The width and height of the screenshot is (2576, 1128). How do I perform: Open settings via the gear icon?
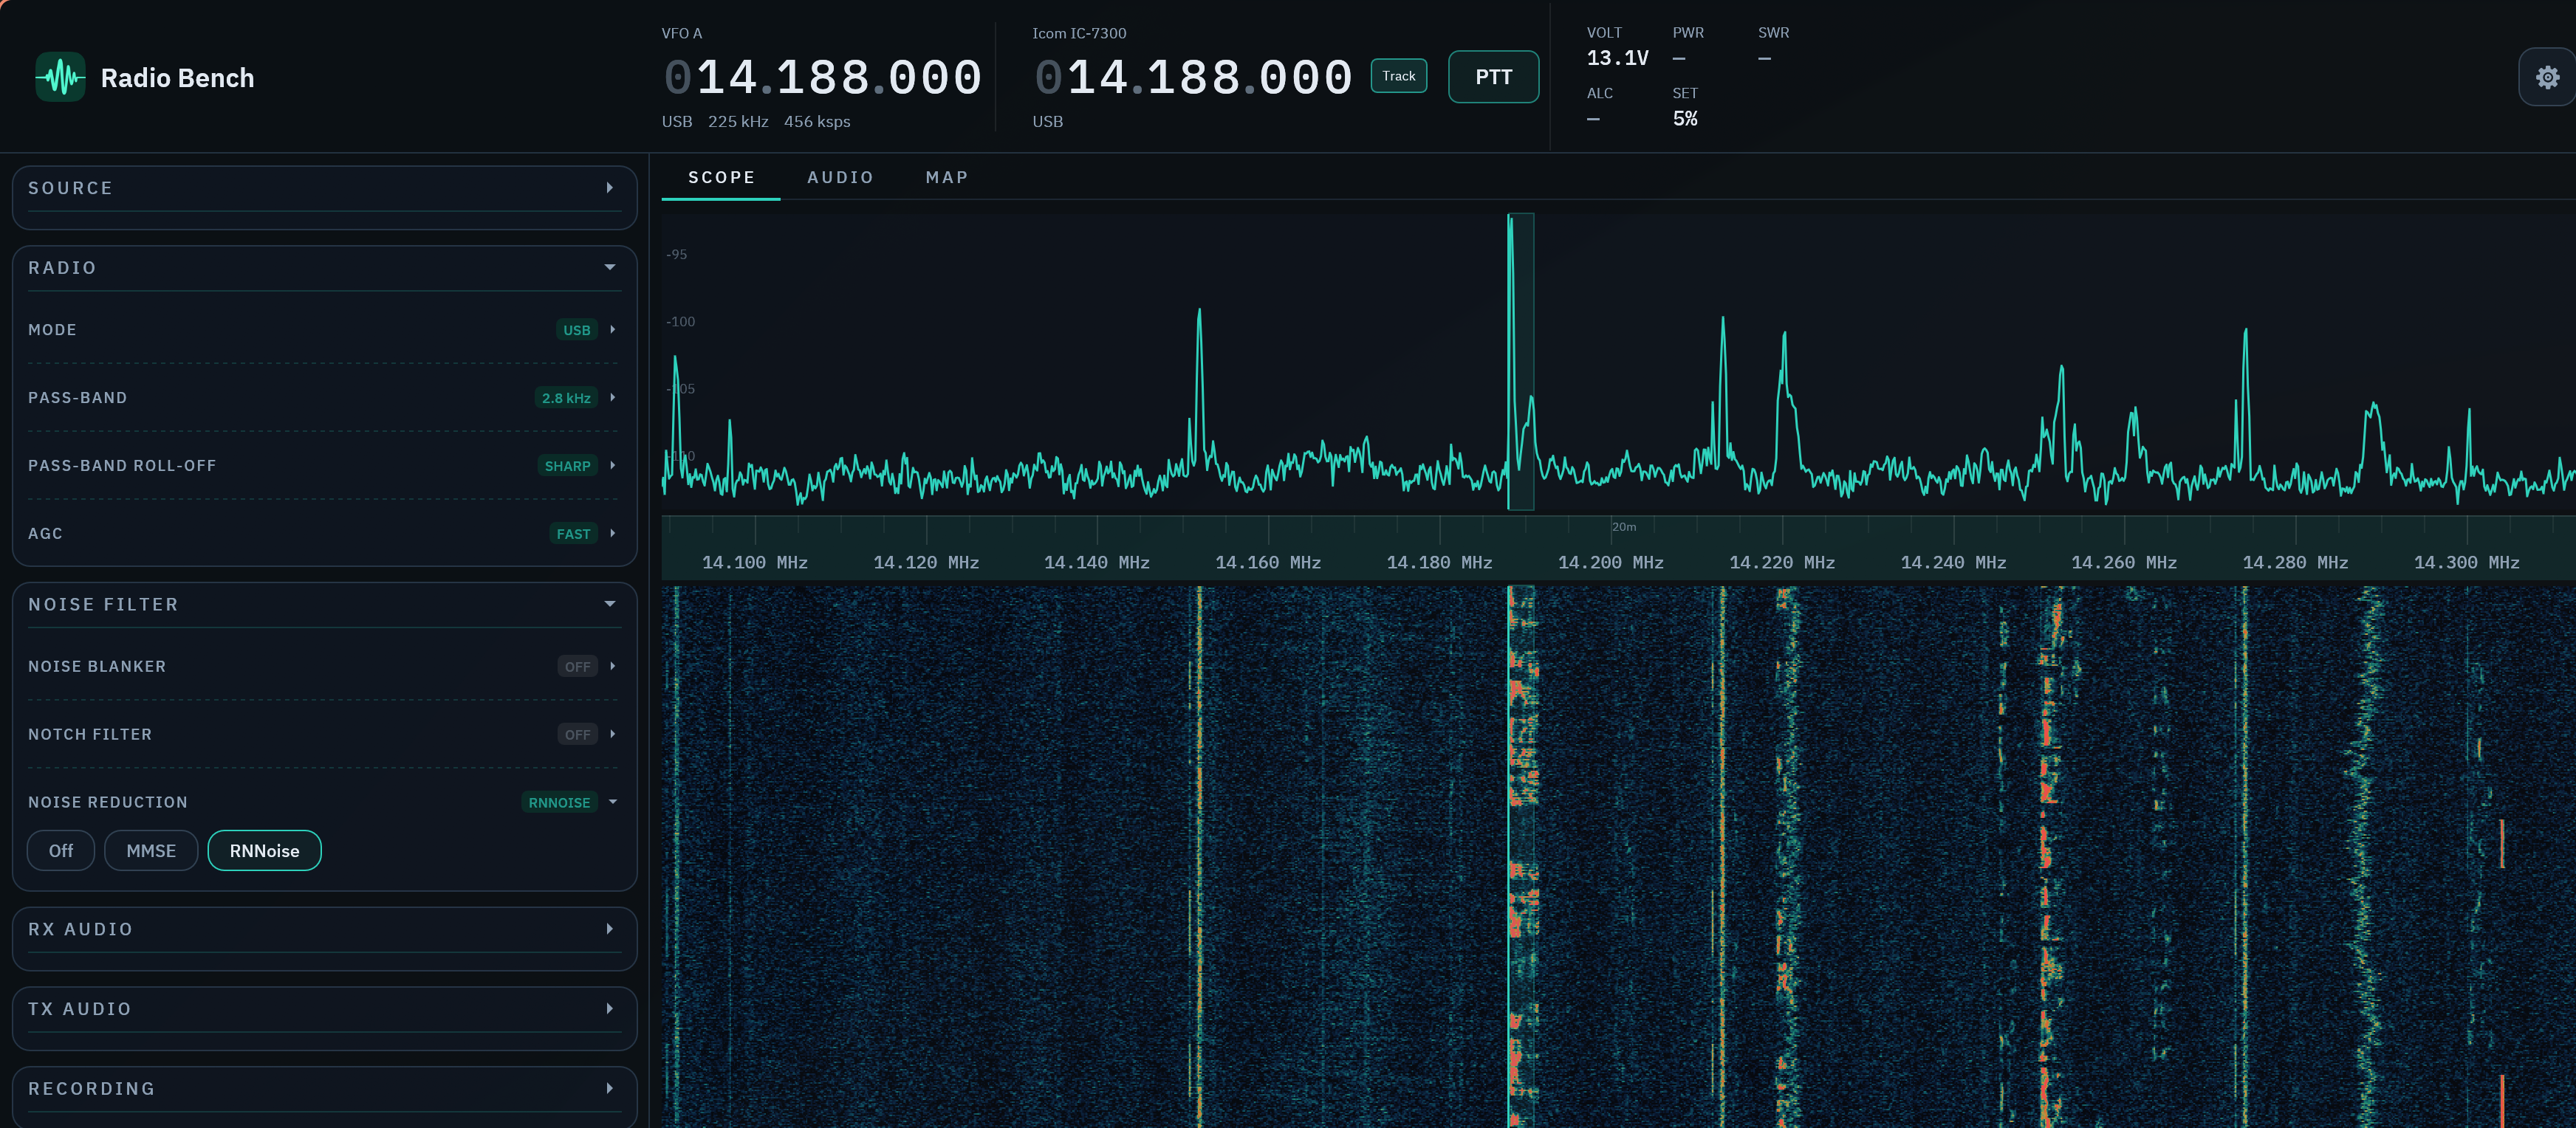pyautogui.click(x=2547, y=77)
